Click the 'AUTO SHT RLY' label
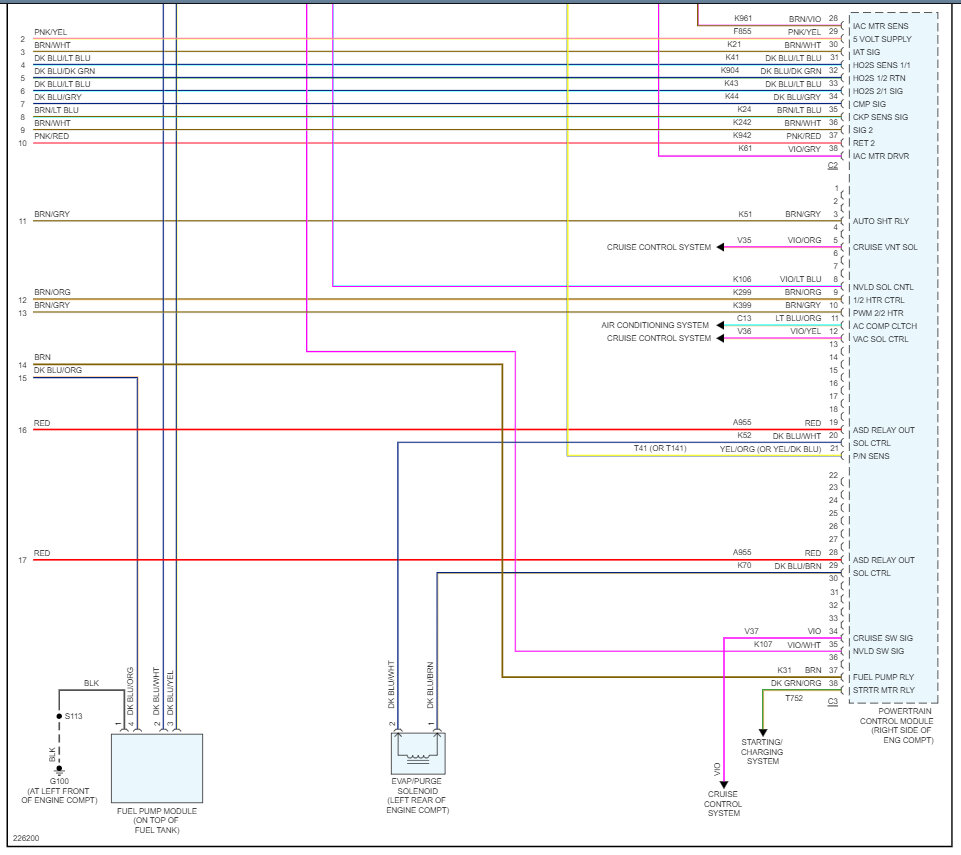The width and height of the screenshot is (961, 855). (881, 221)
